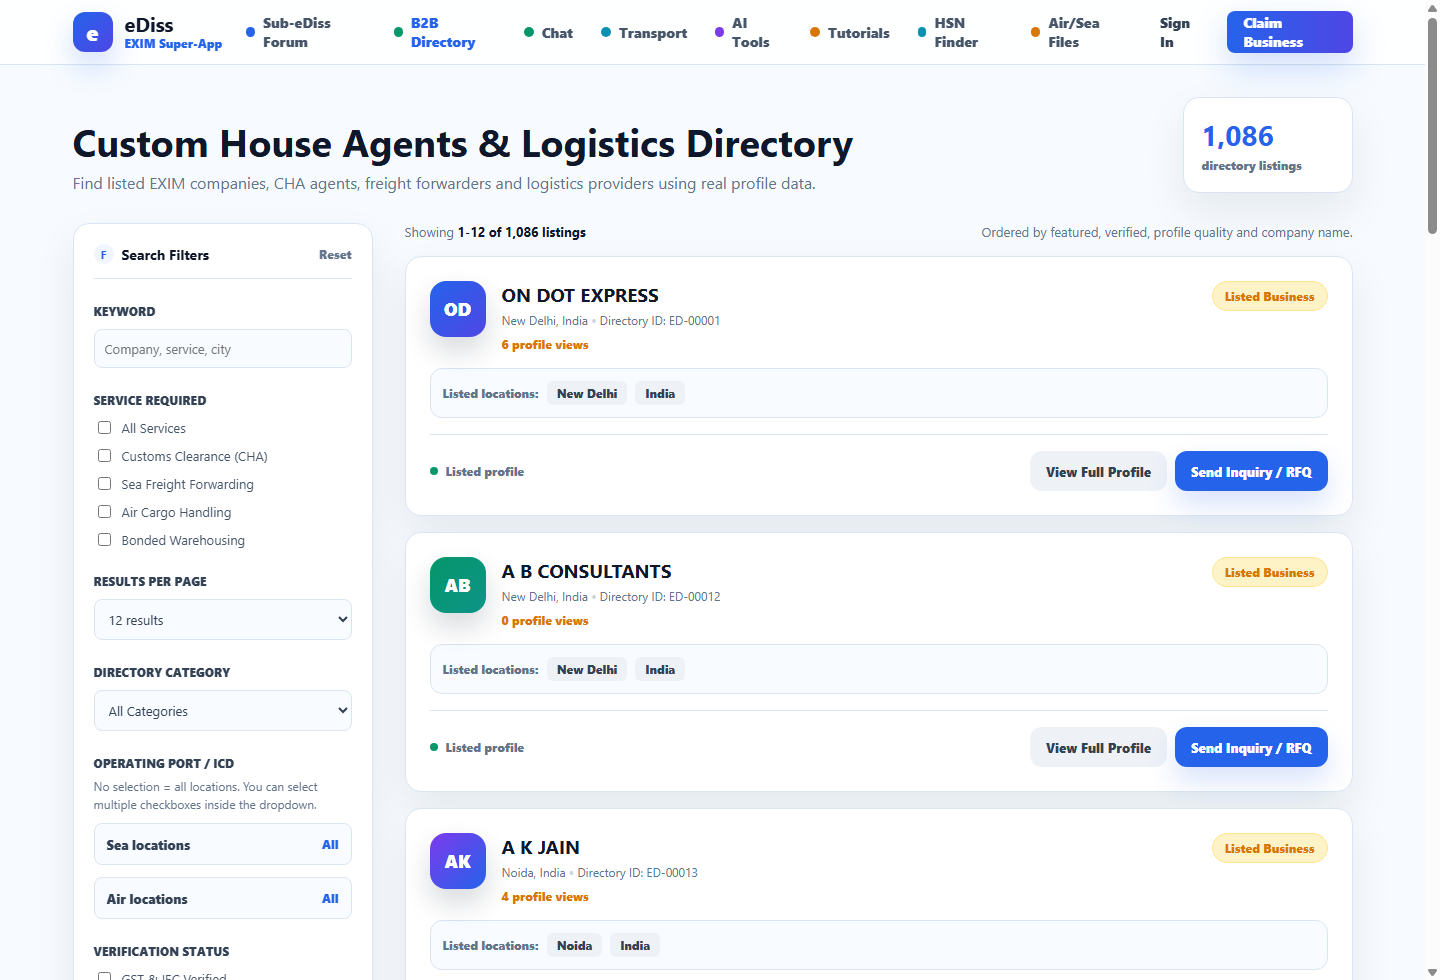View Full Profile of A B CONSULTANTS

tap(1098, 748)
